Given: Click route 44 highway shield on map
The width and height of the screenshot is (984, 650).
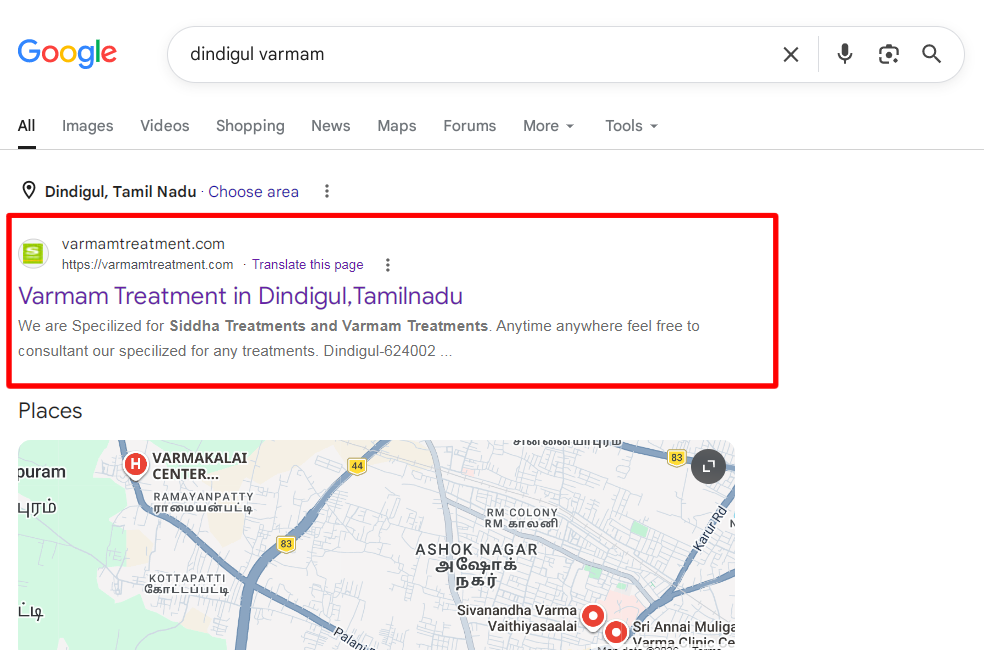Looking at the screenshot, I should pyautogui.click(x=357, y=466).
